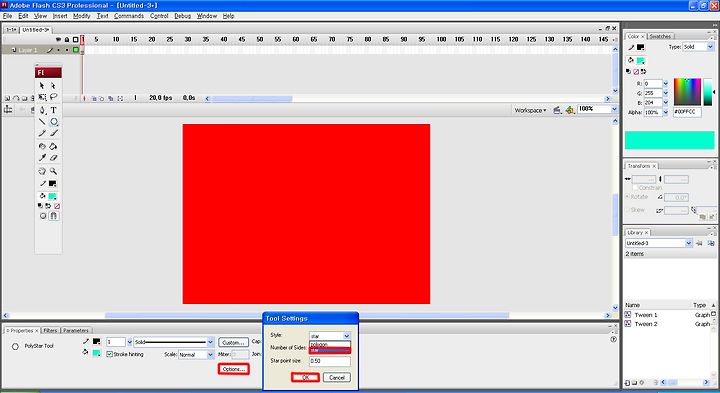This screenshot has height=393, width=720.
Task: Select the Text tool
Action: pos(53,110)
